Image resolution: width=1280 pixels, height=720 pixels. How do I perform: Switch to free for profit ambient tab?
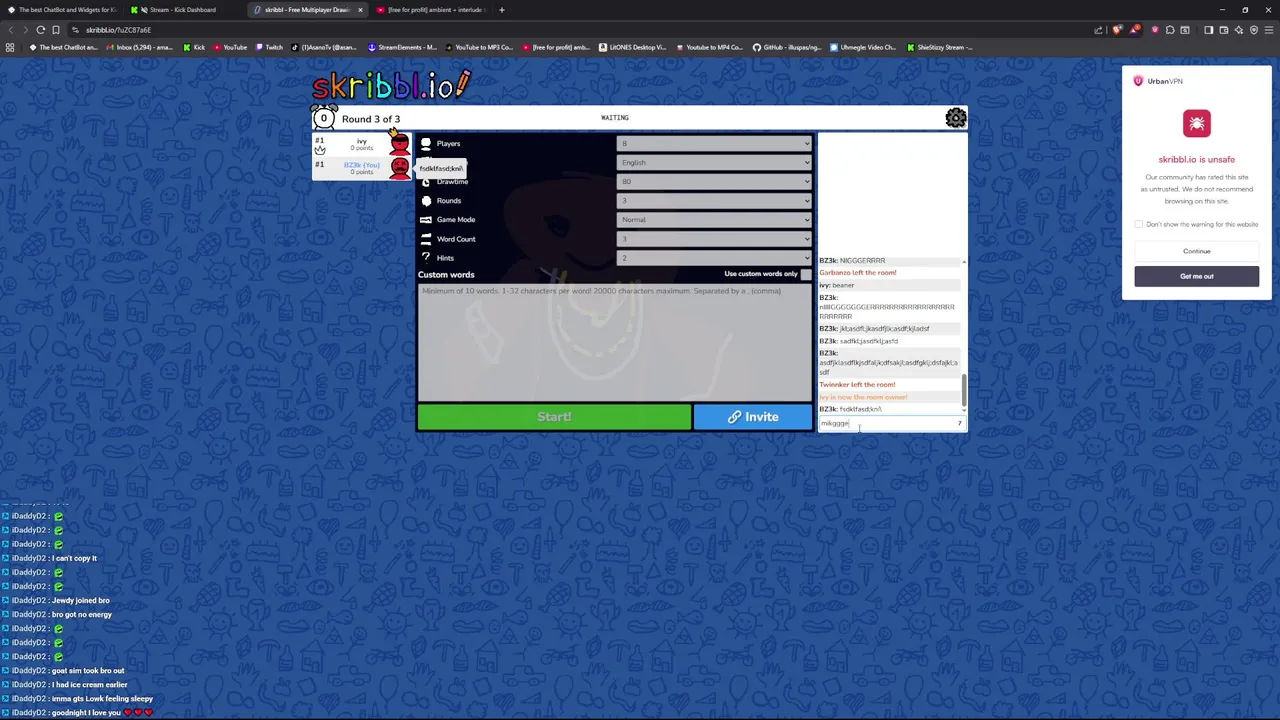(430, 10)
